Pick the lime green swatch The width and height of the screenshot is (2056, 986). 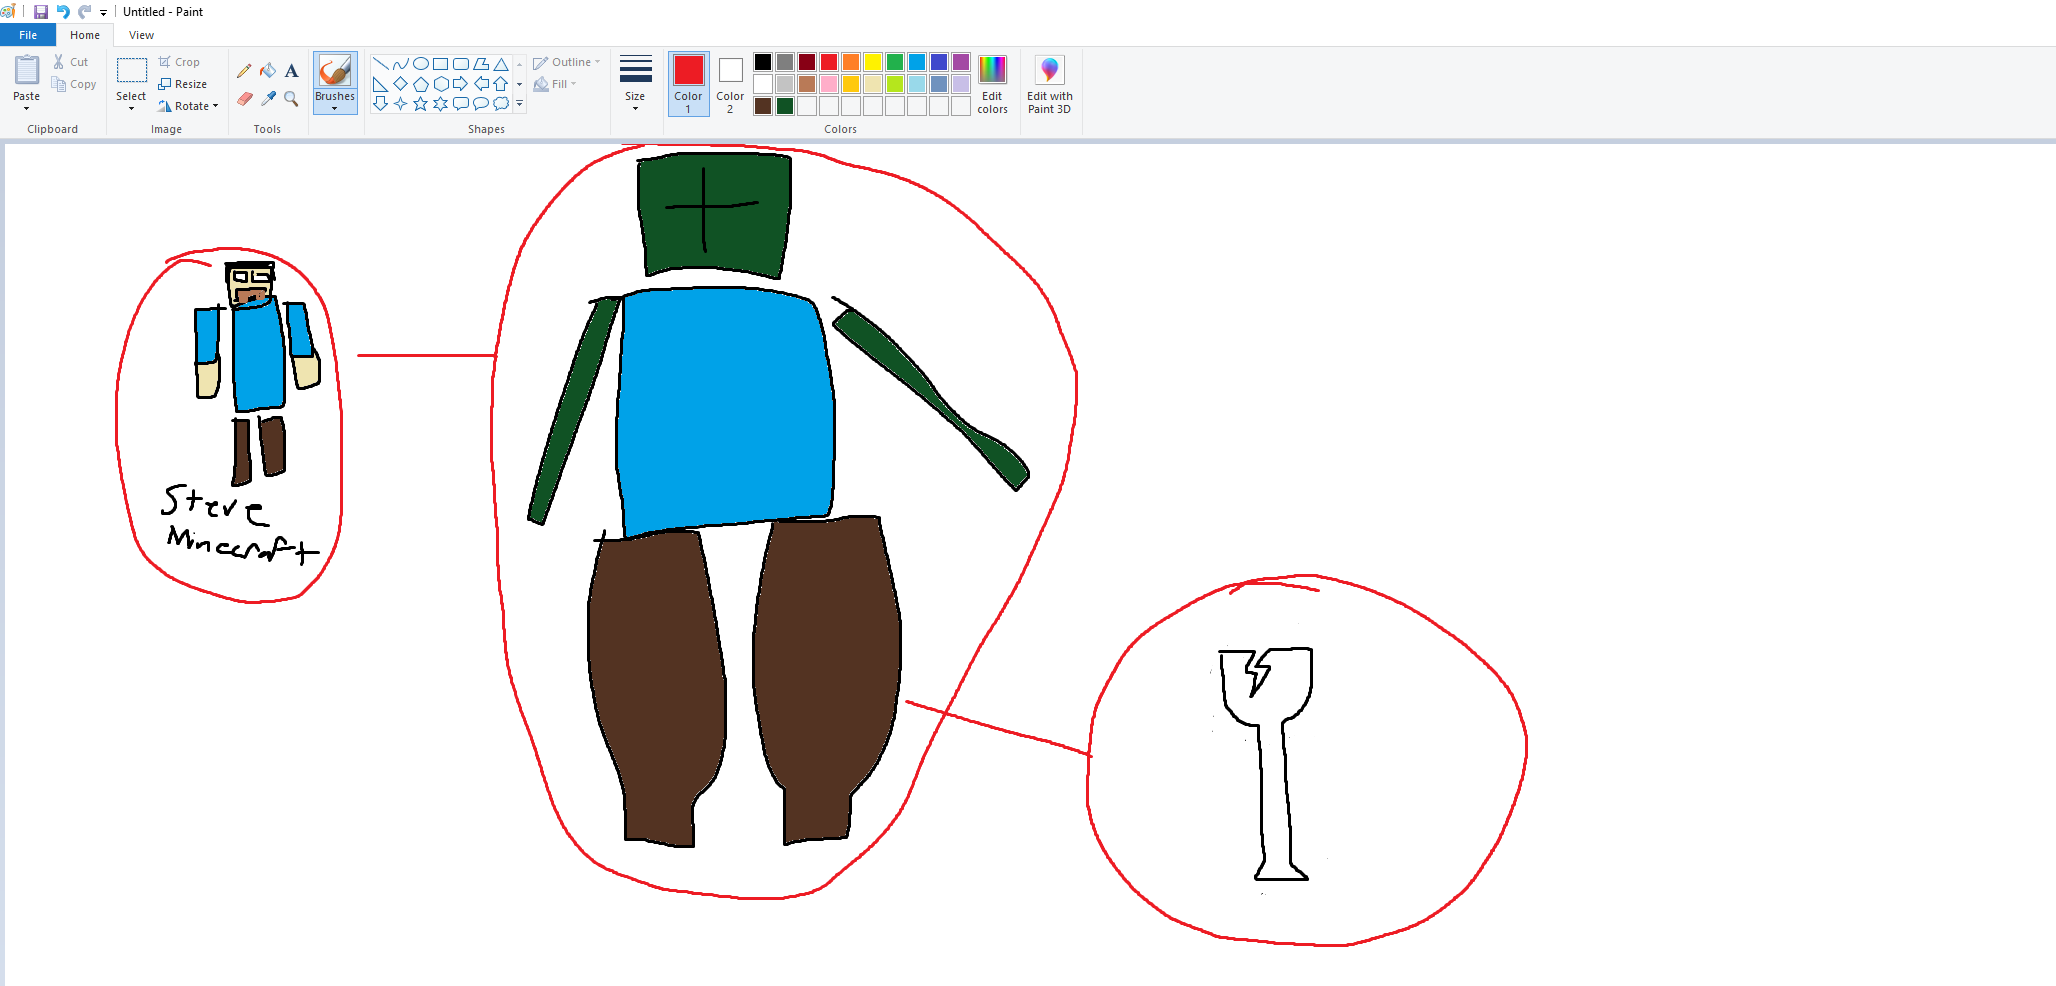point(895,84)
